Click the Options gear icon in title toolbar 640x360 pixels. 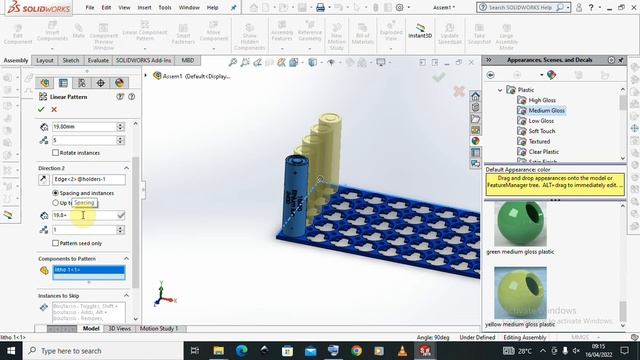(400, 7)
